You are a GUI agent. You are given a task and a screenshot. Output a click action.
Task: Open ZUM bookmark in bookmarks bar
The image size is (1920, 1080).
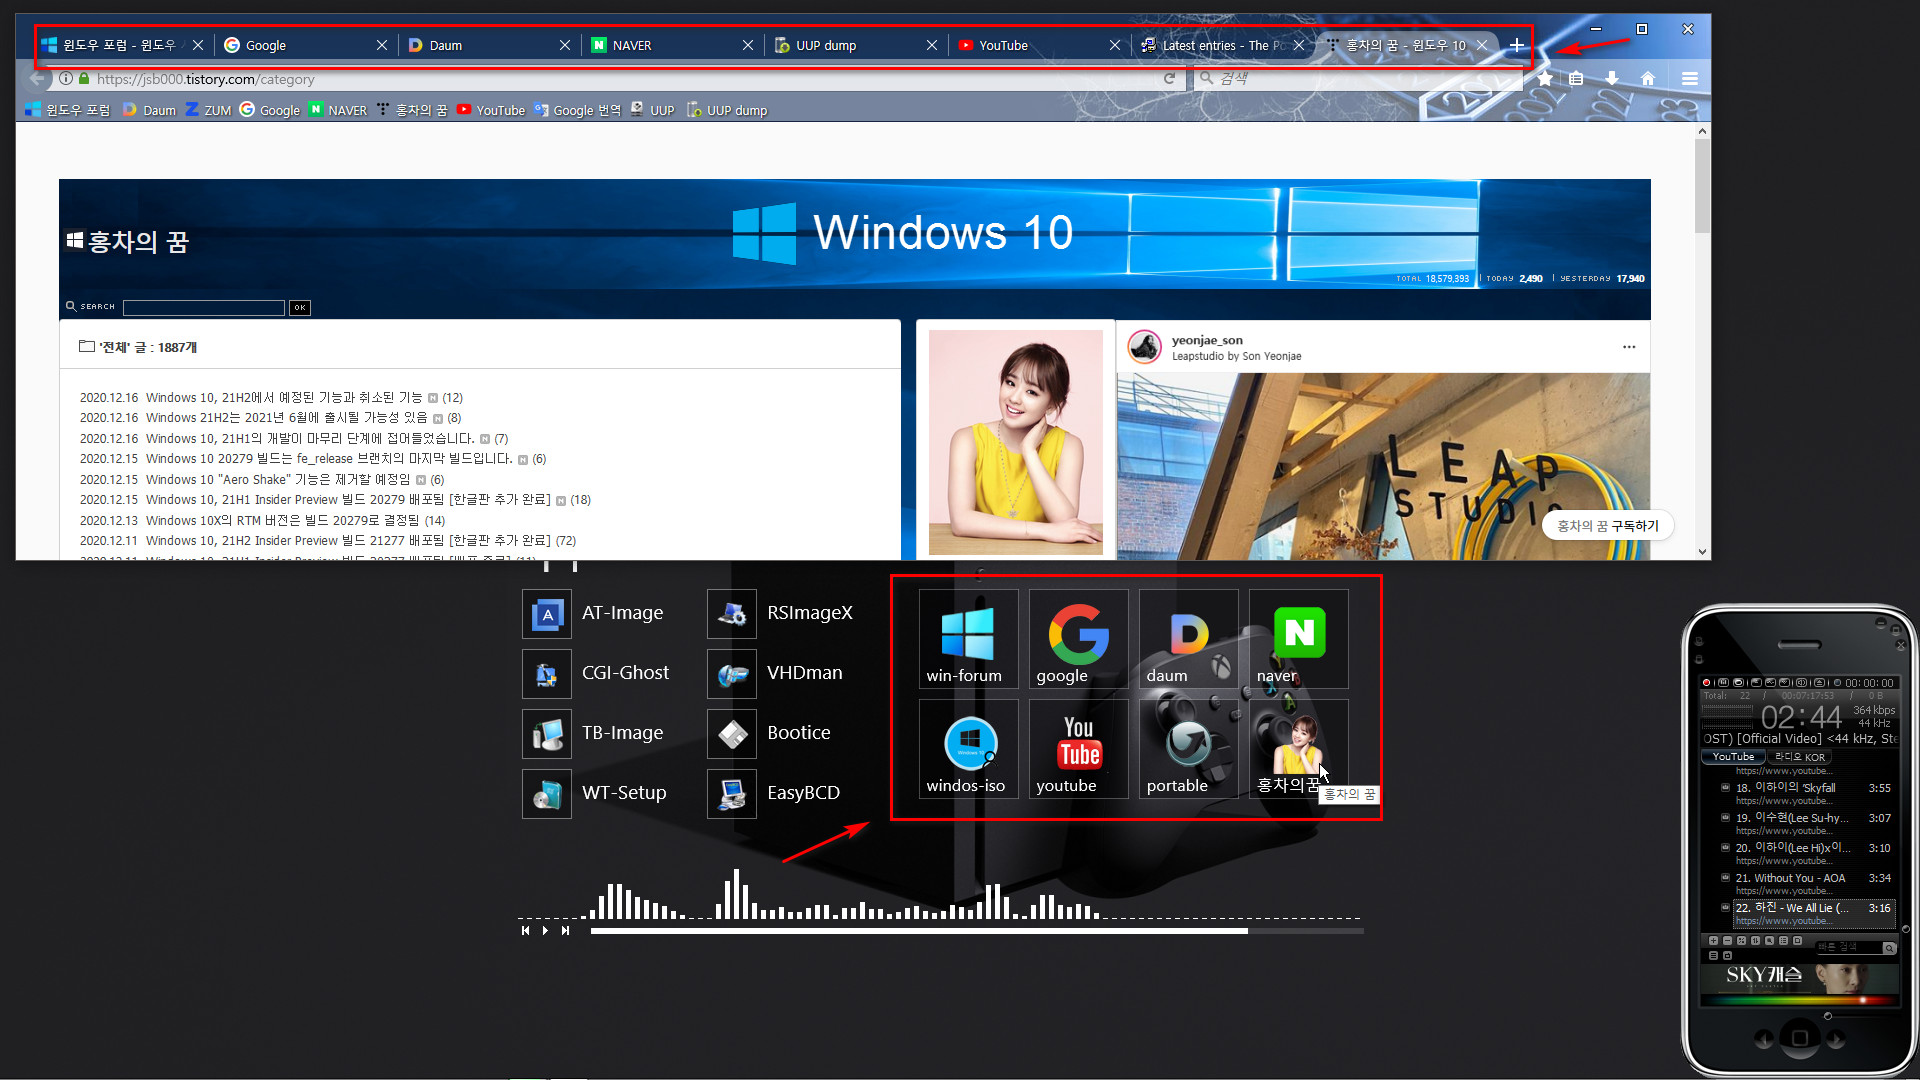[x=208, y=110]
